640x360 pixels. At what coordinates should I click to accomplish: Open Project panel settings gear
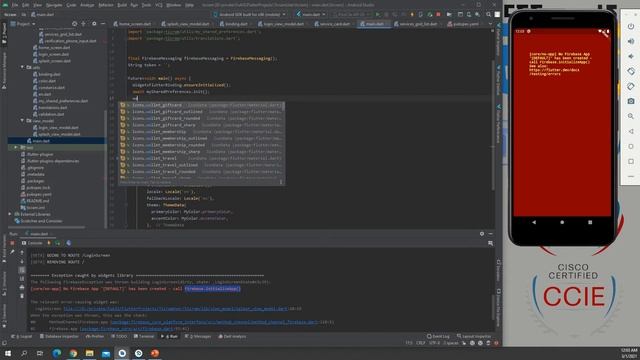pyautogui.click(x=94, y=24)
